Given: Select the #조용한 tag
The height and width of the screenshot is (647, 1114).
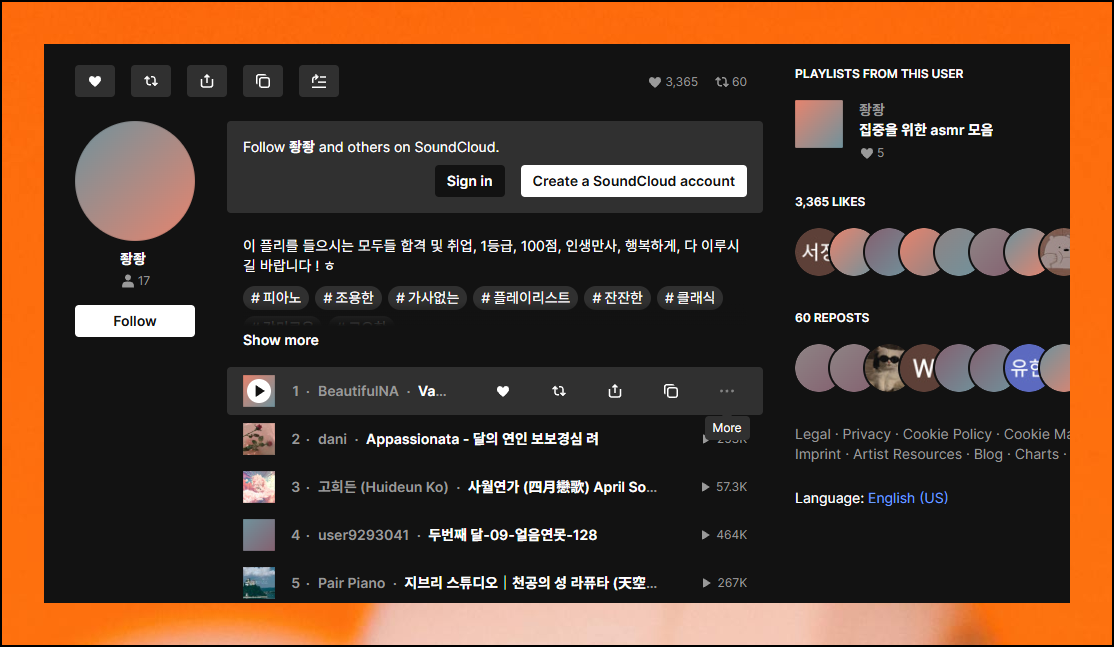Looking at the screenshot, I should click(348, 298).
